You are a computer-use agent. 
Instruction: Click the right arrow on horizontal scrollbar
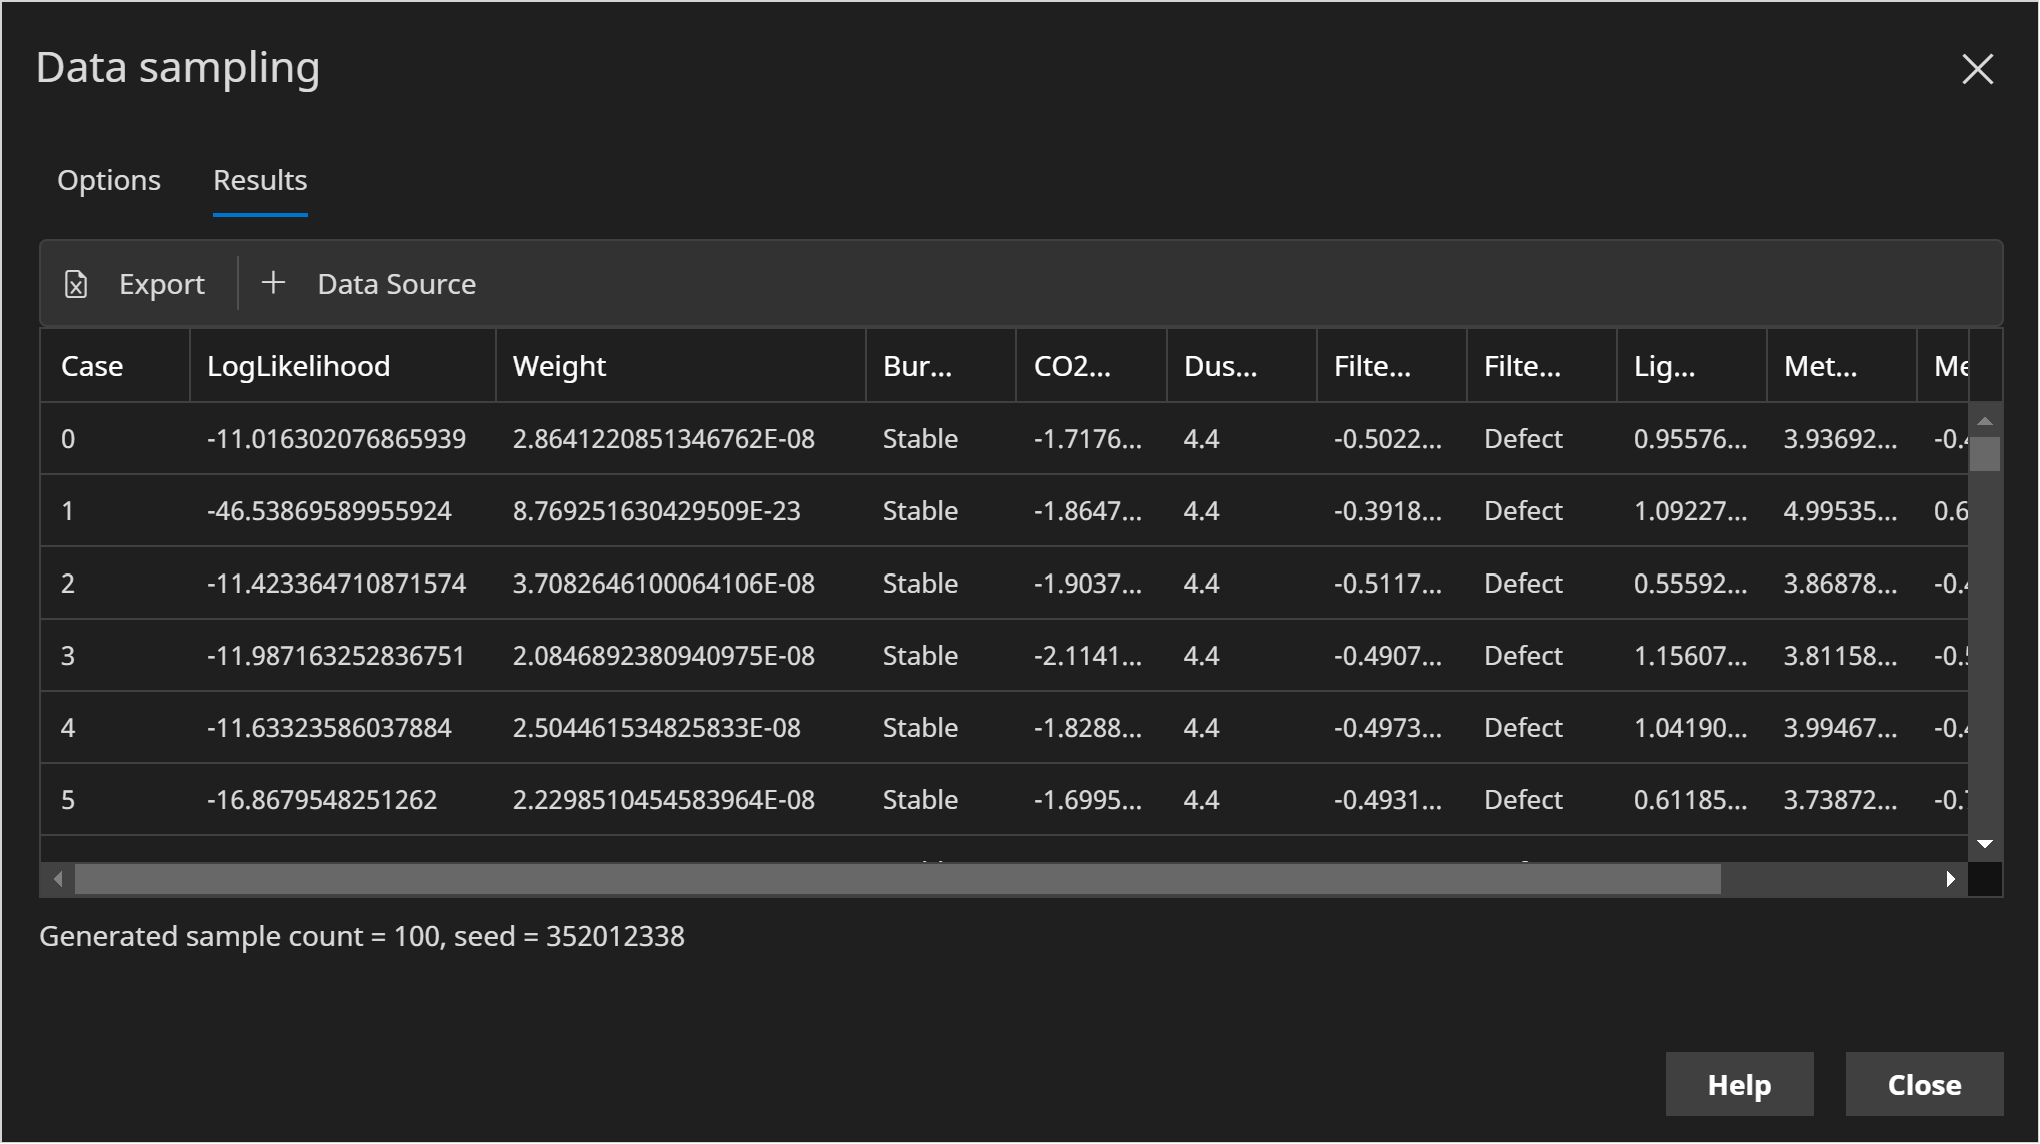click(x=1951, y=879)
